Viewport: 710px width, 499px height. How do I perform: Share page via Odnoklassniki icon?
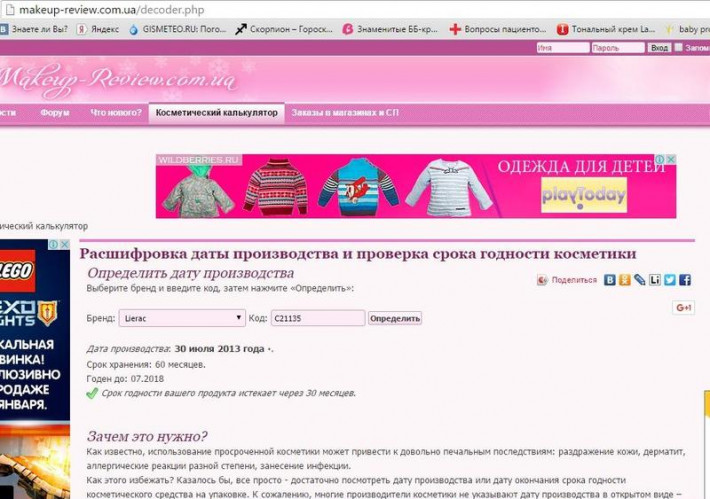pos(625,280)
